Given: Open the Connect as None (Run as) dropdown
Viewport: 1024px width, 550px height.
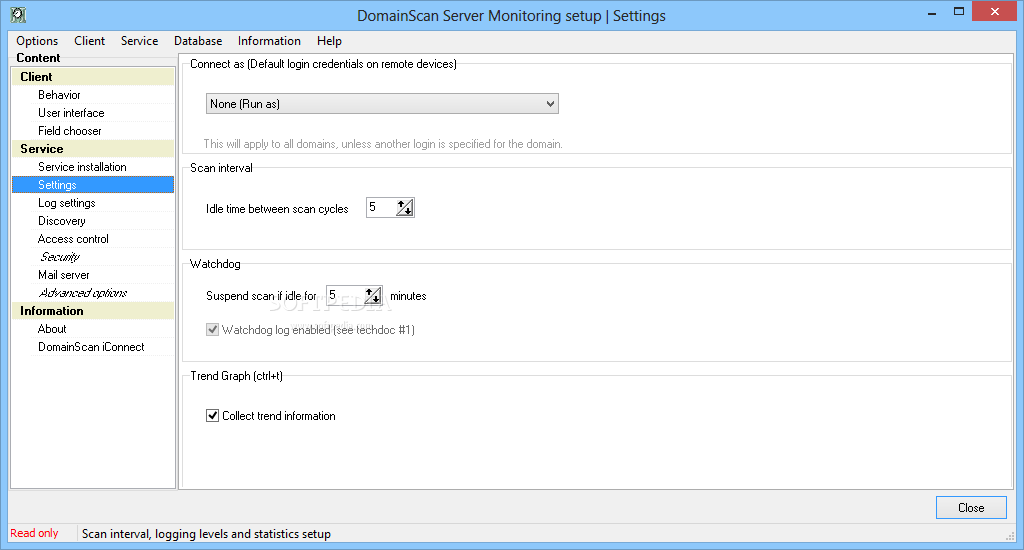Looking at the screenshot, I should 382,104.
